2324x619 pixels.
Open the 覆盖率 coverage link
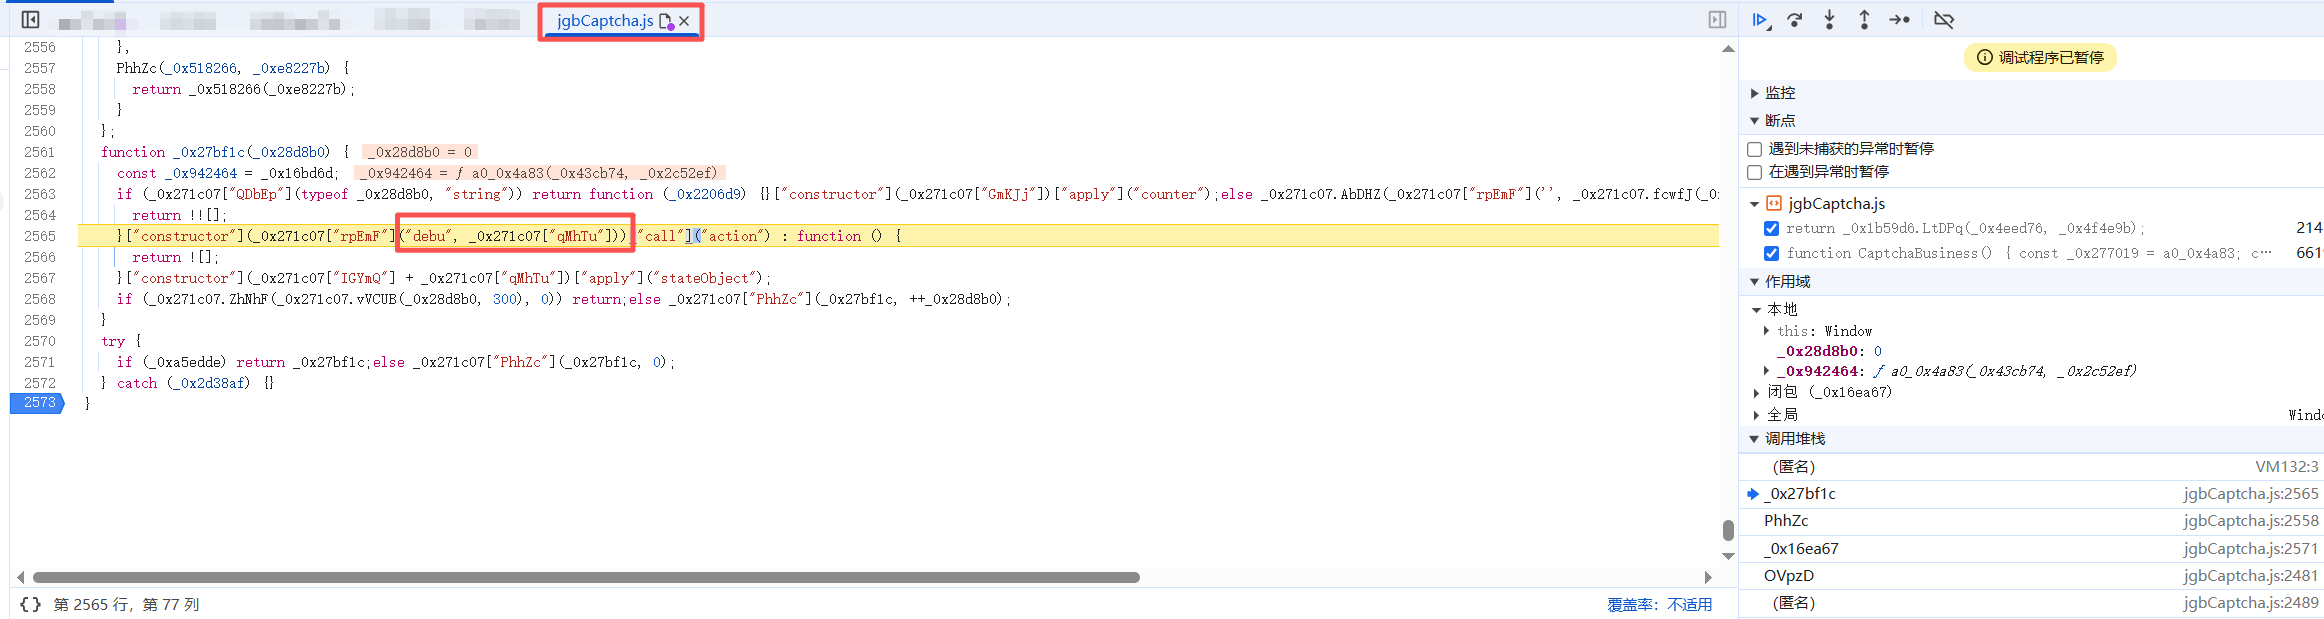point(1659,604)
